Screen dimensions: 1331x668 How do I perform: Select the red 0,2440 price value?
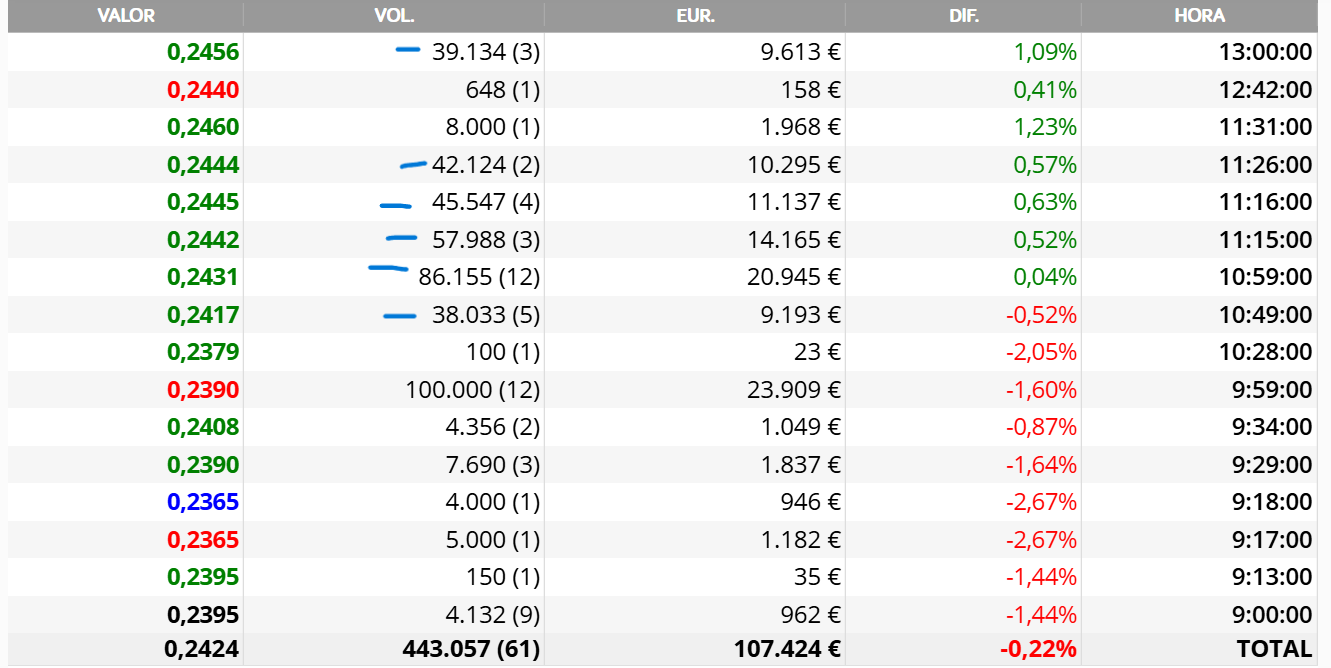click(203, 90)
